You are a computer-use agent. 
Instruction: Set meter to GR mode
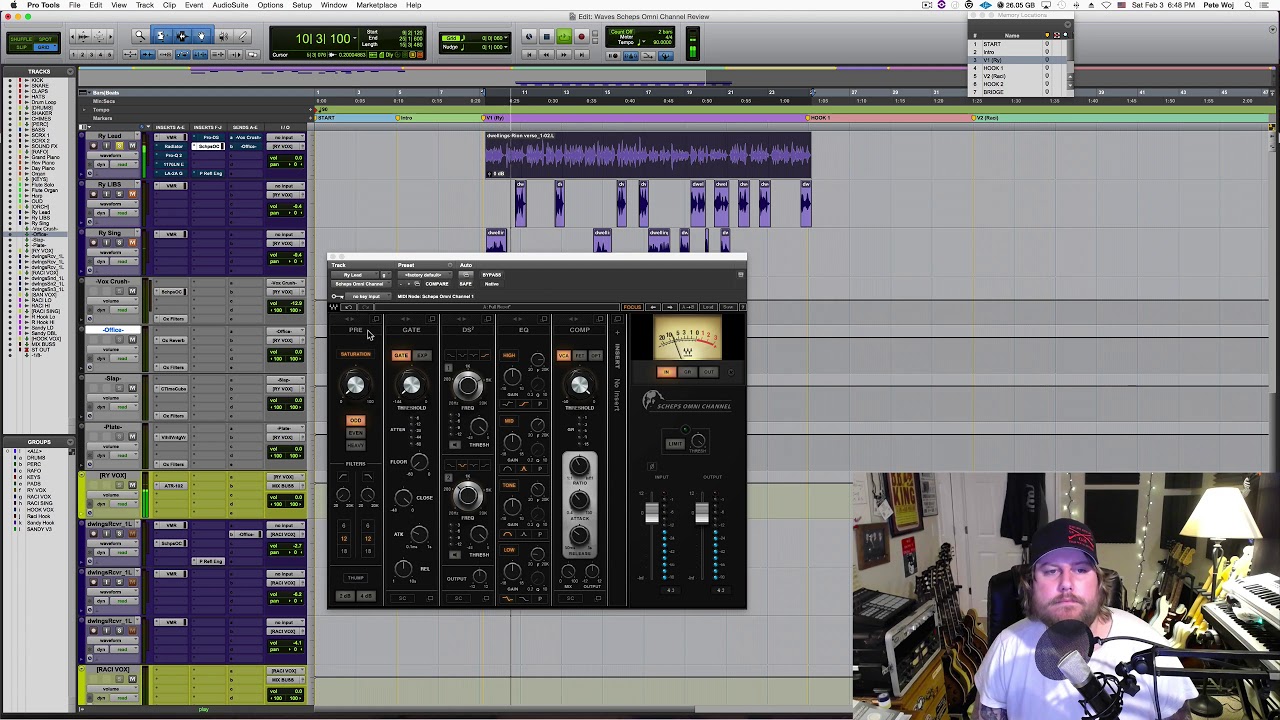(688, 372)
